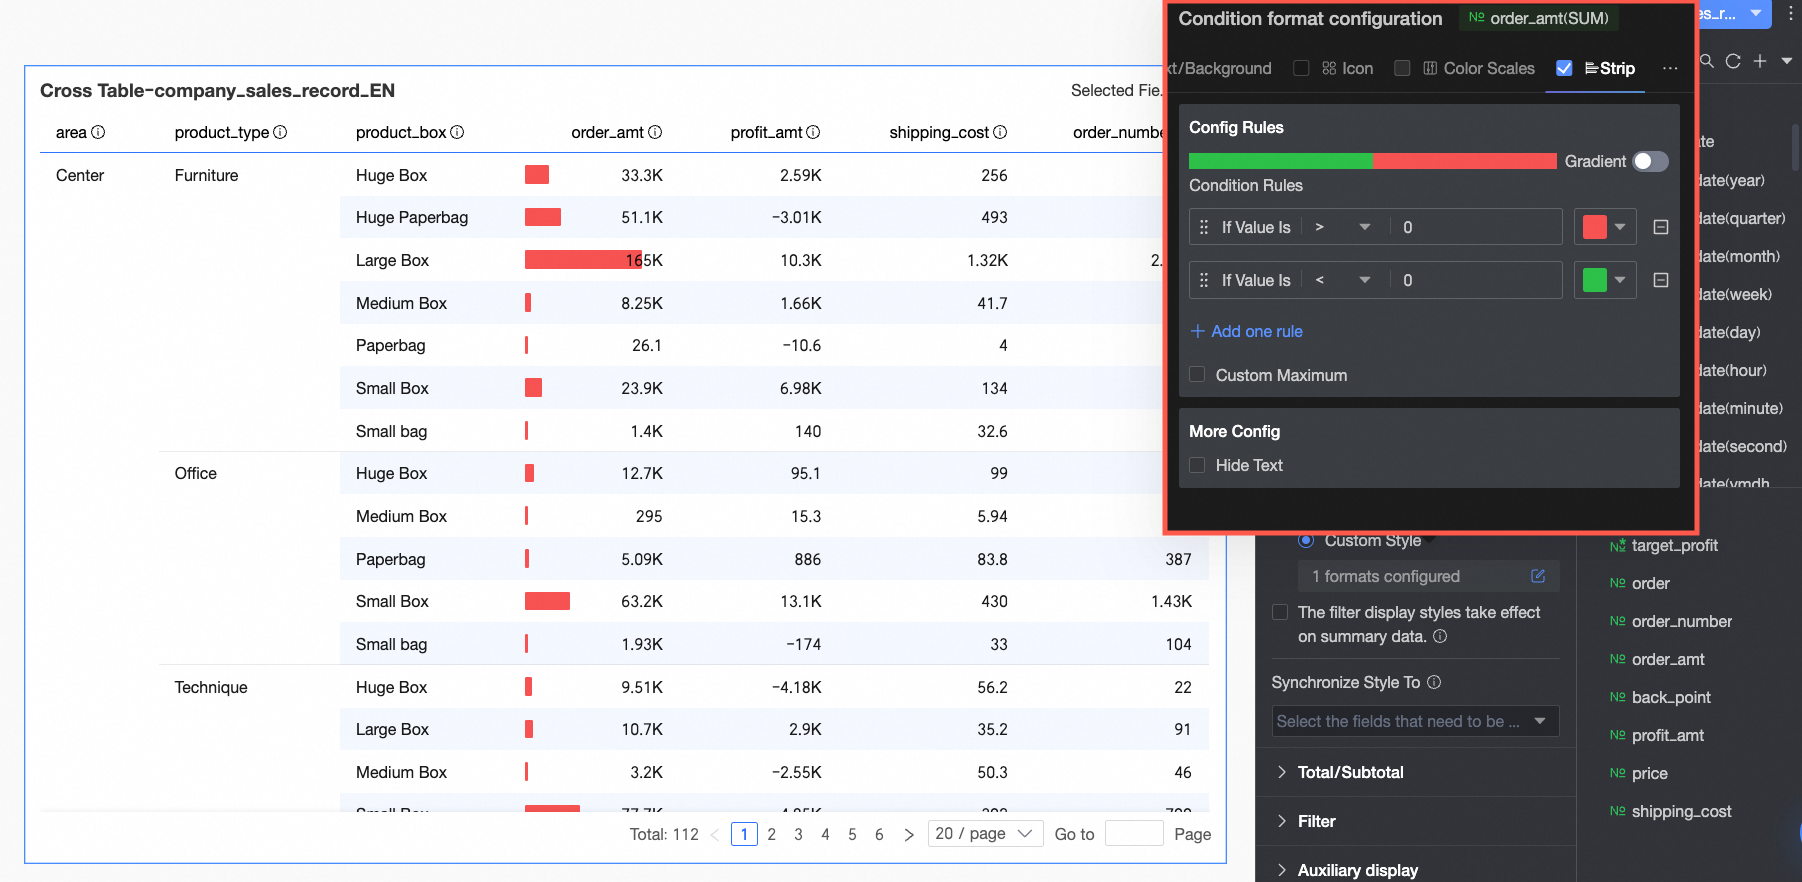Enable the Custom Maximum checkbox
This screenshot has width=1802, height=882.
(x=1197, y=375)
